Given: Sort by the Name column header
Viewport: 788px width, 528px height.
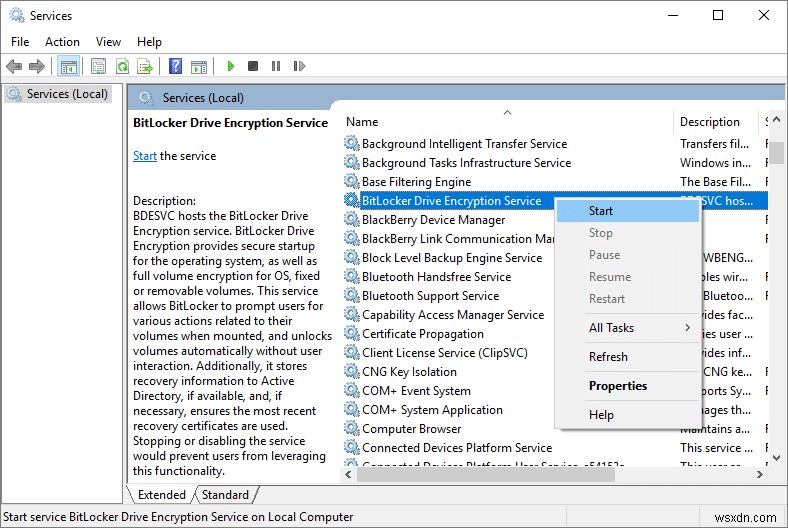Looking at the screenshot, I should coord(508,122).
